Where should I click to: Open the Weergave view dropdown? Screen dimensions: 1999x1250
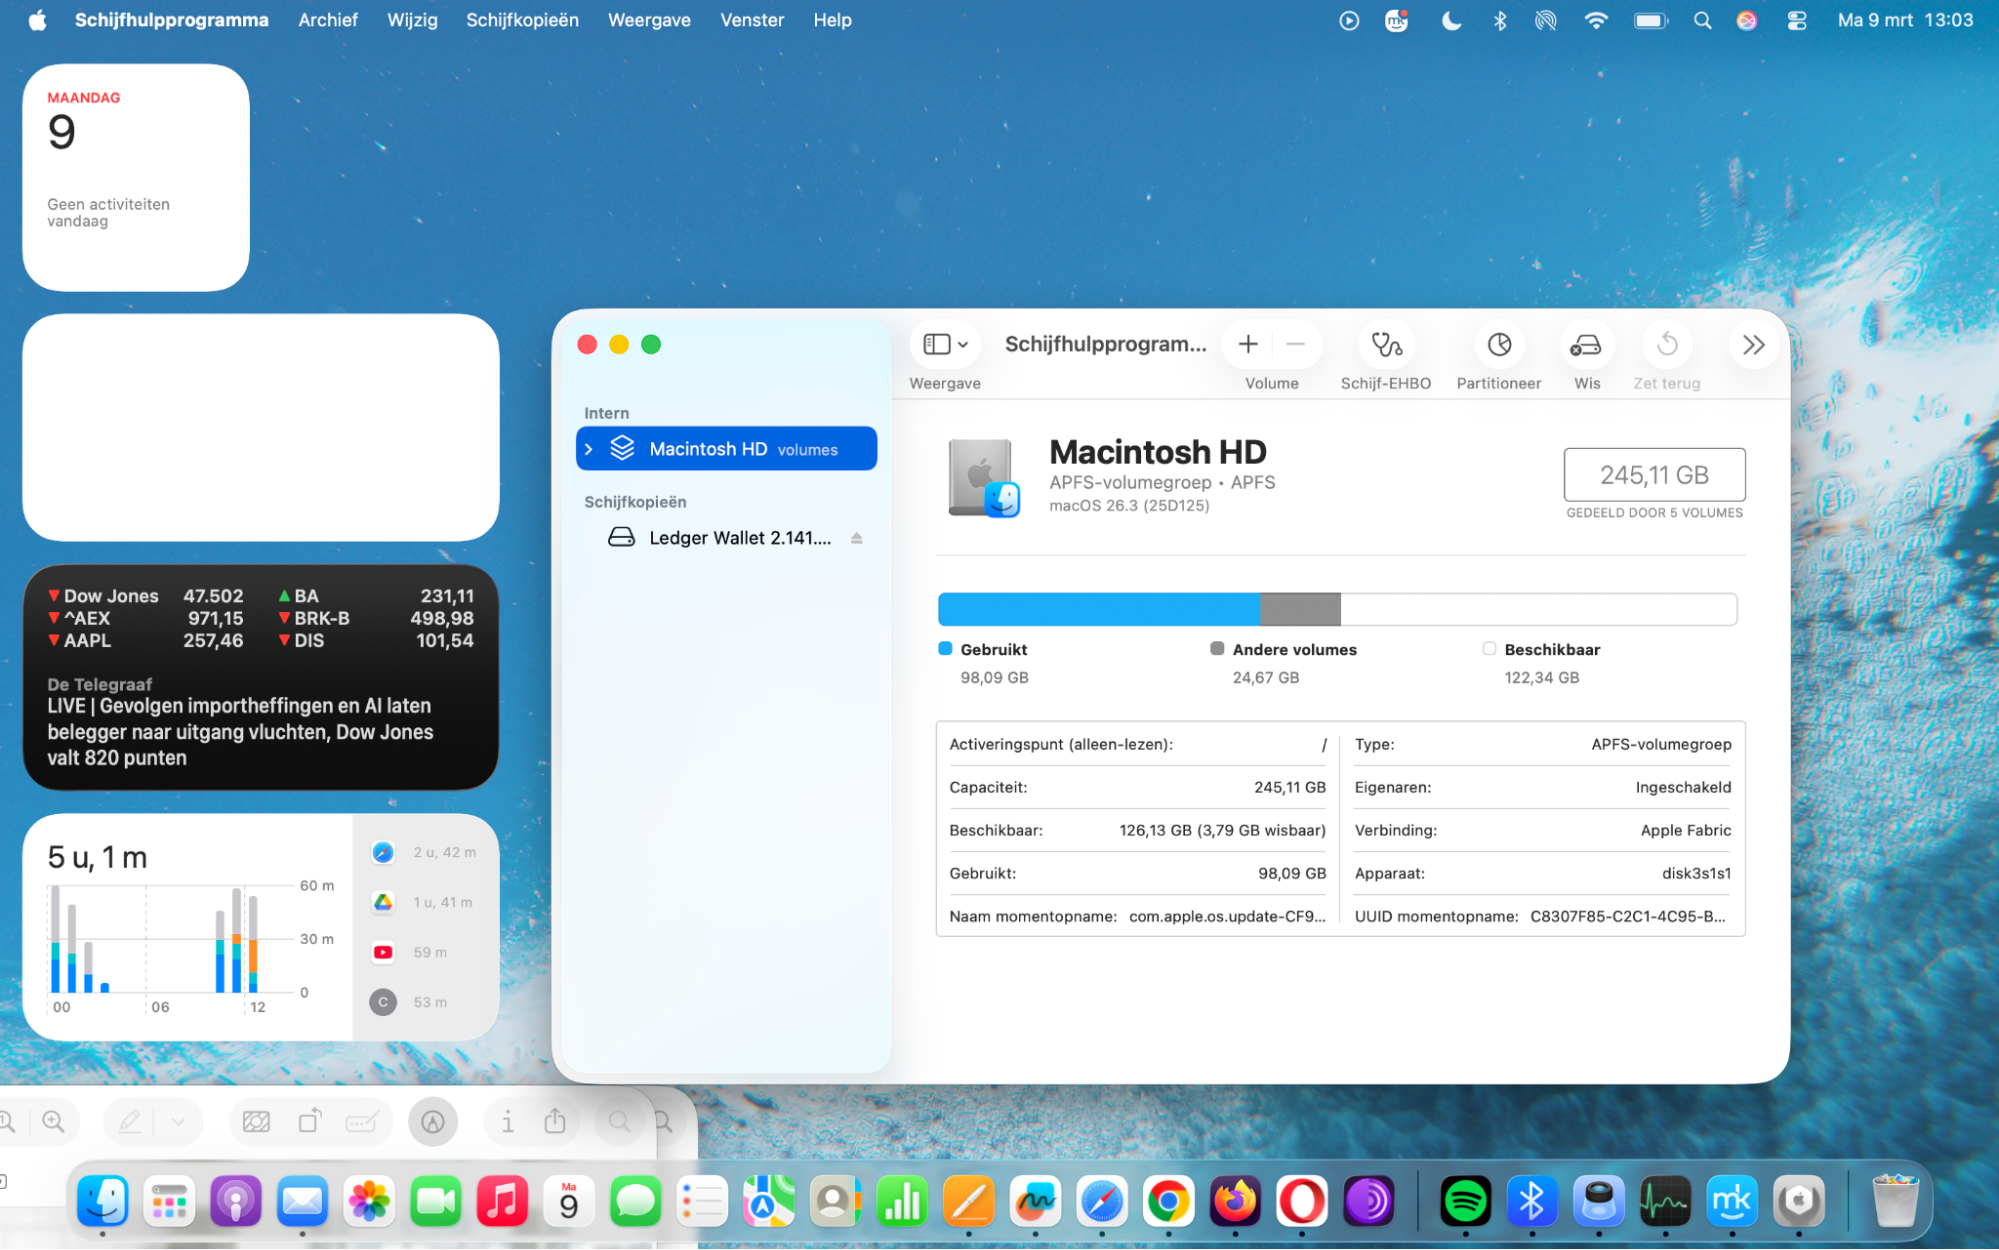[943, 344]
